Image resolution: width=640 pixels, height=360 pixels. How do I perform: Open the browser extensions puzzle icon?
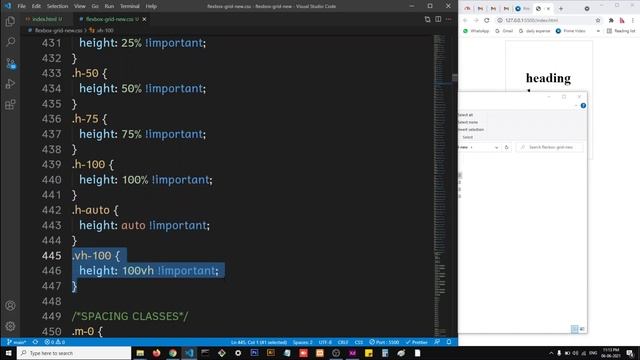[611, 20]
